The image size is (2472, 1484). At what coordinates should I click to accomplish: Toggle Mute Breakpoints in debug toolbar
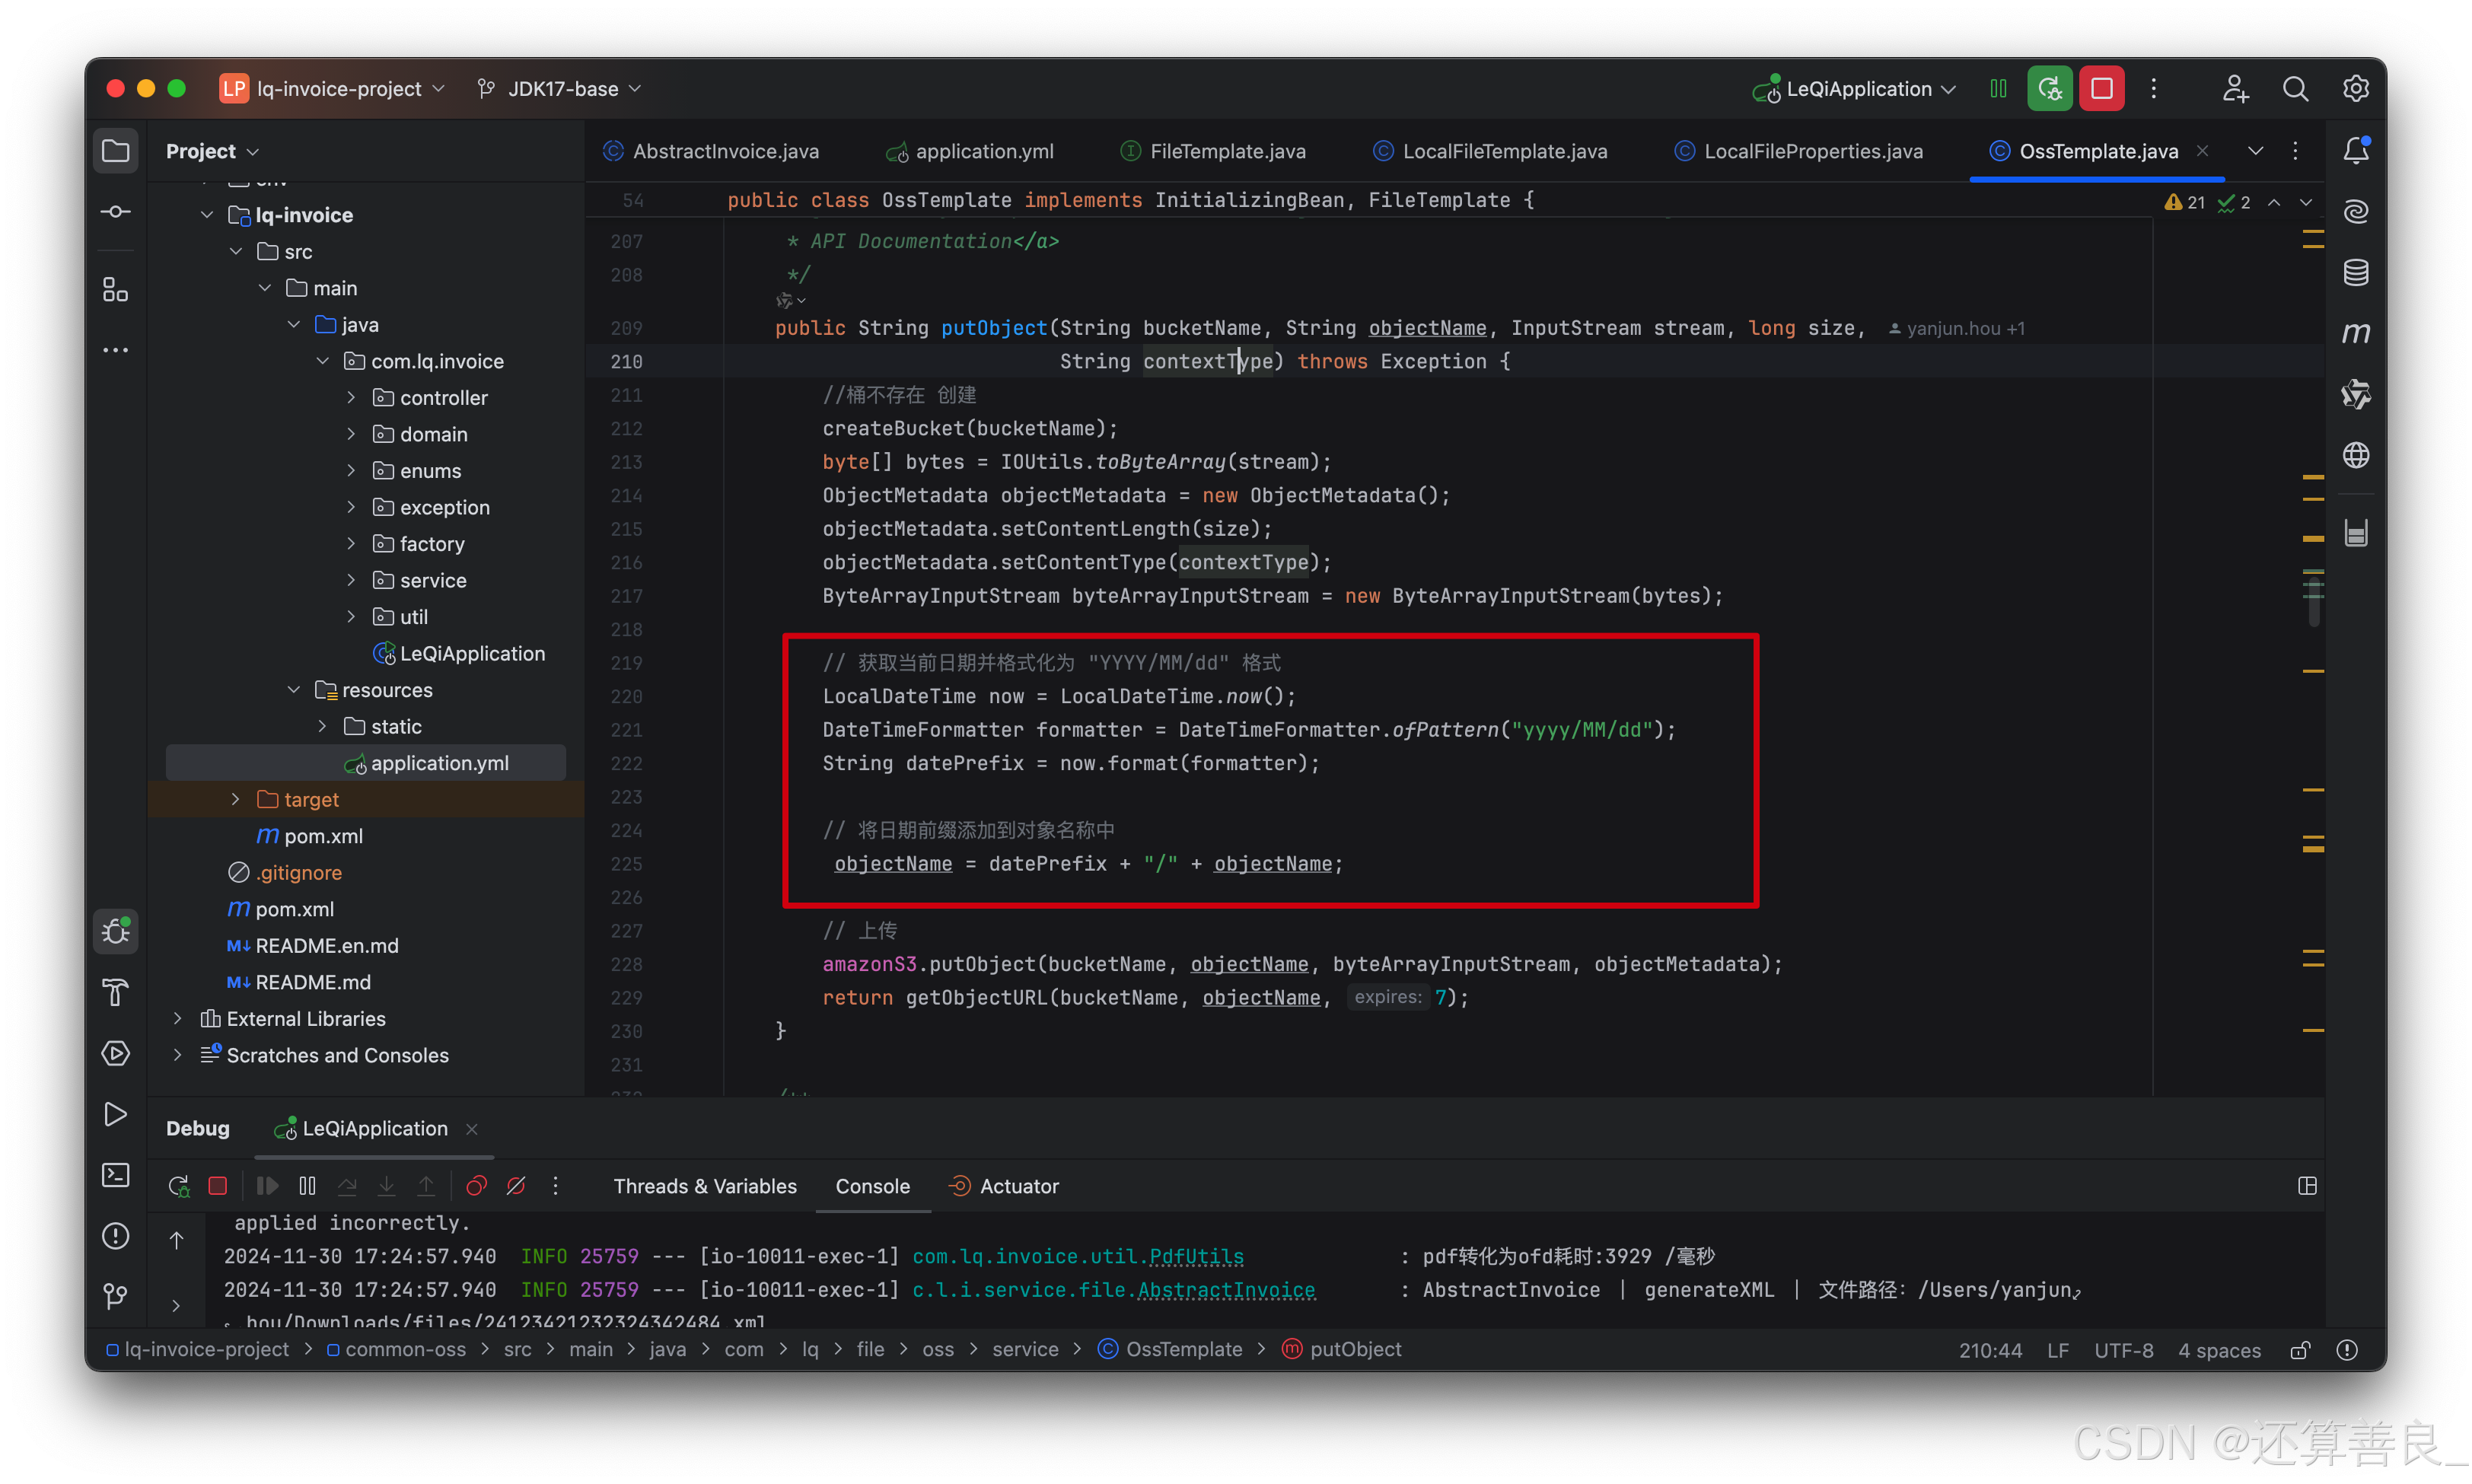[516, 1186]
